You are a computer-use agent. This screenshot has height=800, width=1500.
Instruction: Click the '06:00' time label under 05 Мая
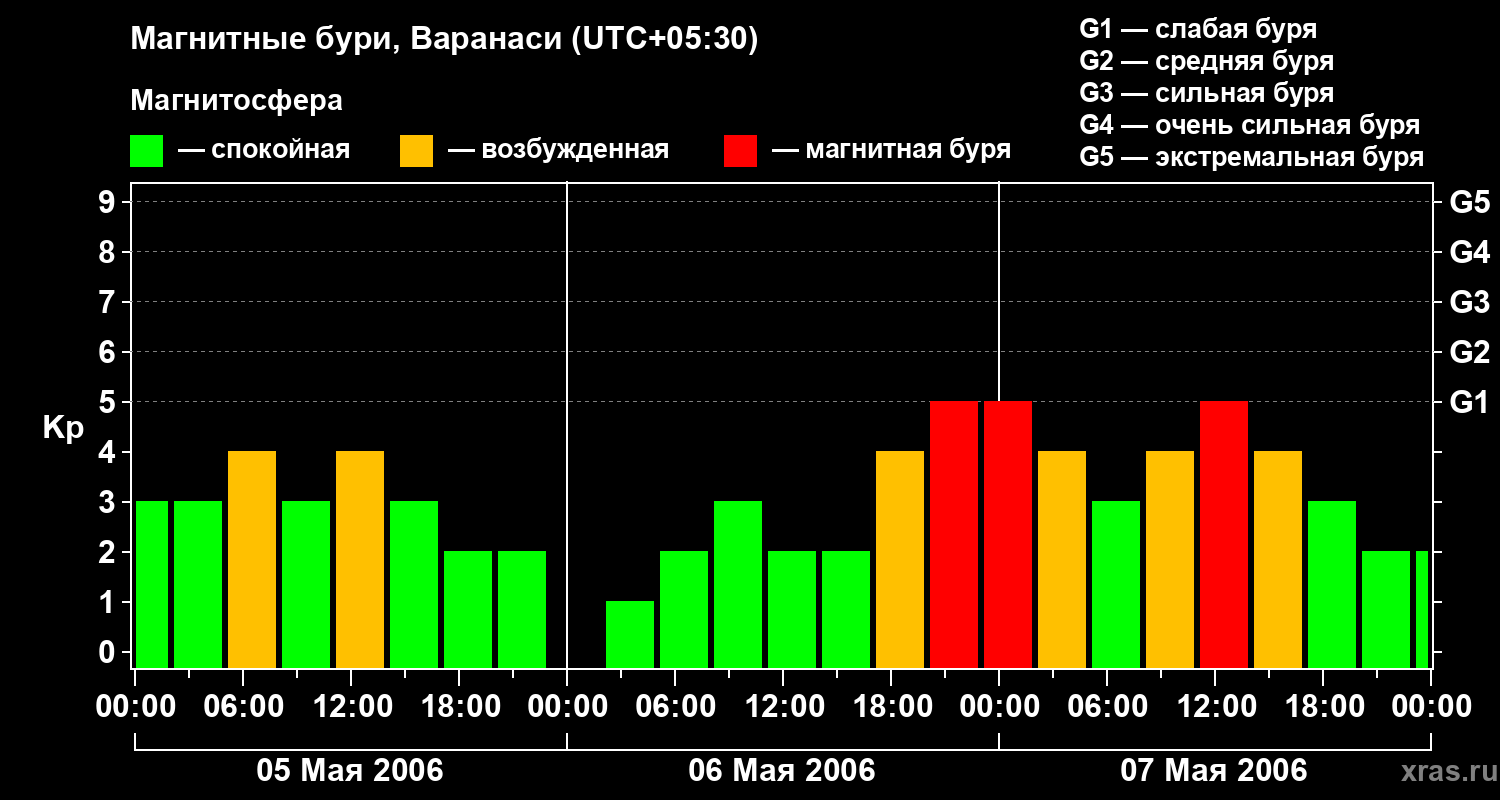point(243,707)
